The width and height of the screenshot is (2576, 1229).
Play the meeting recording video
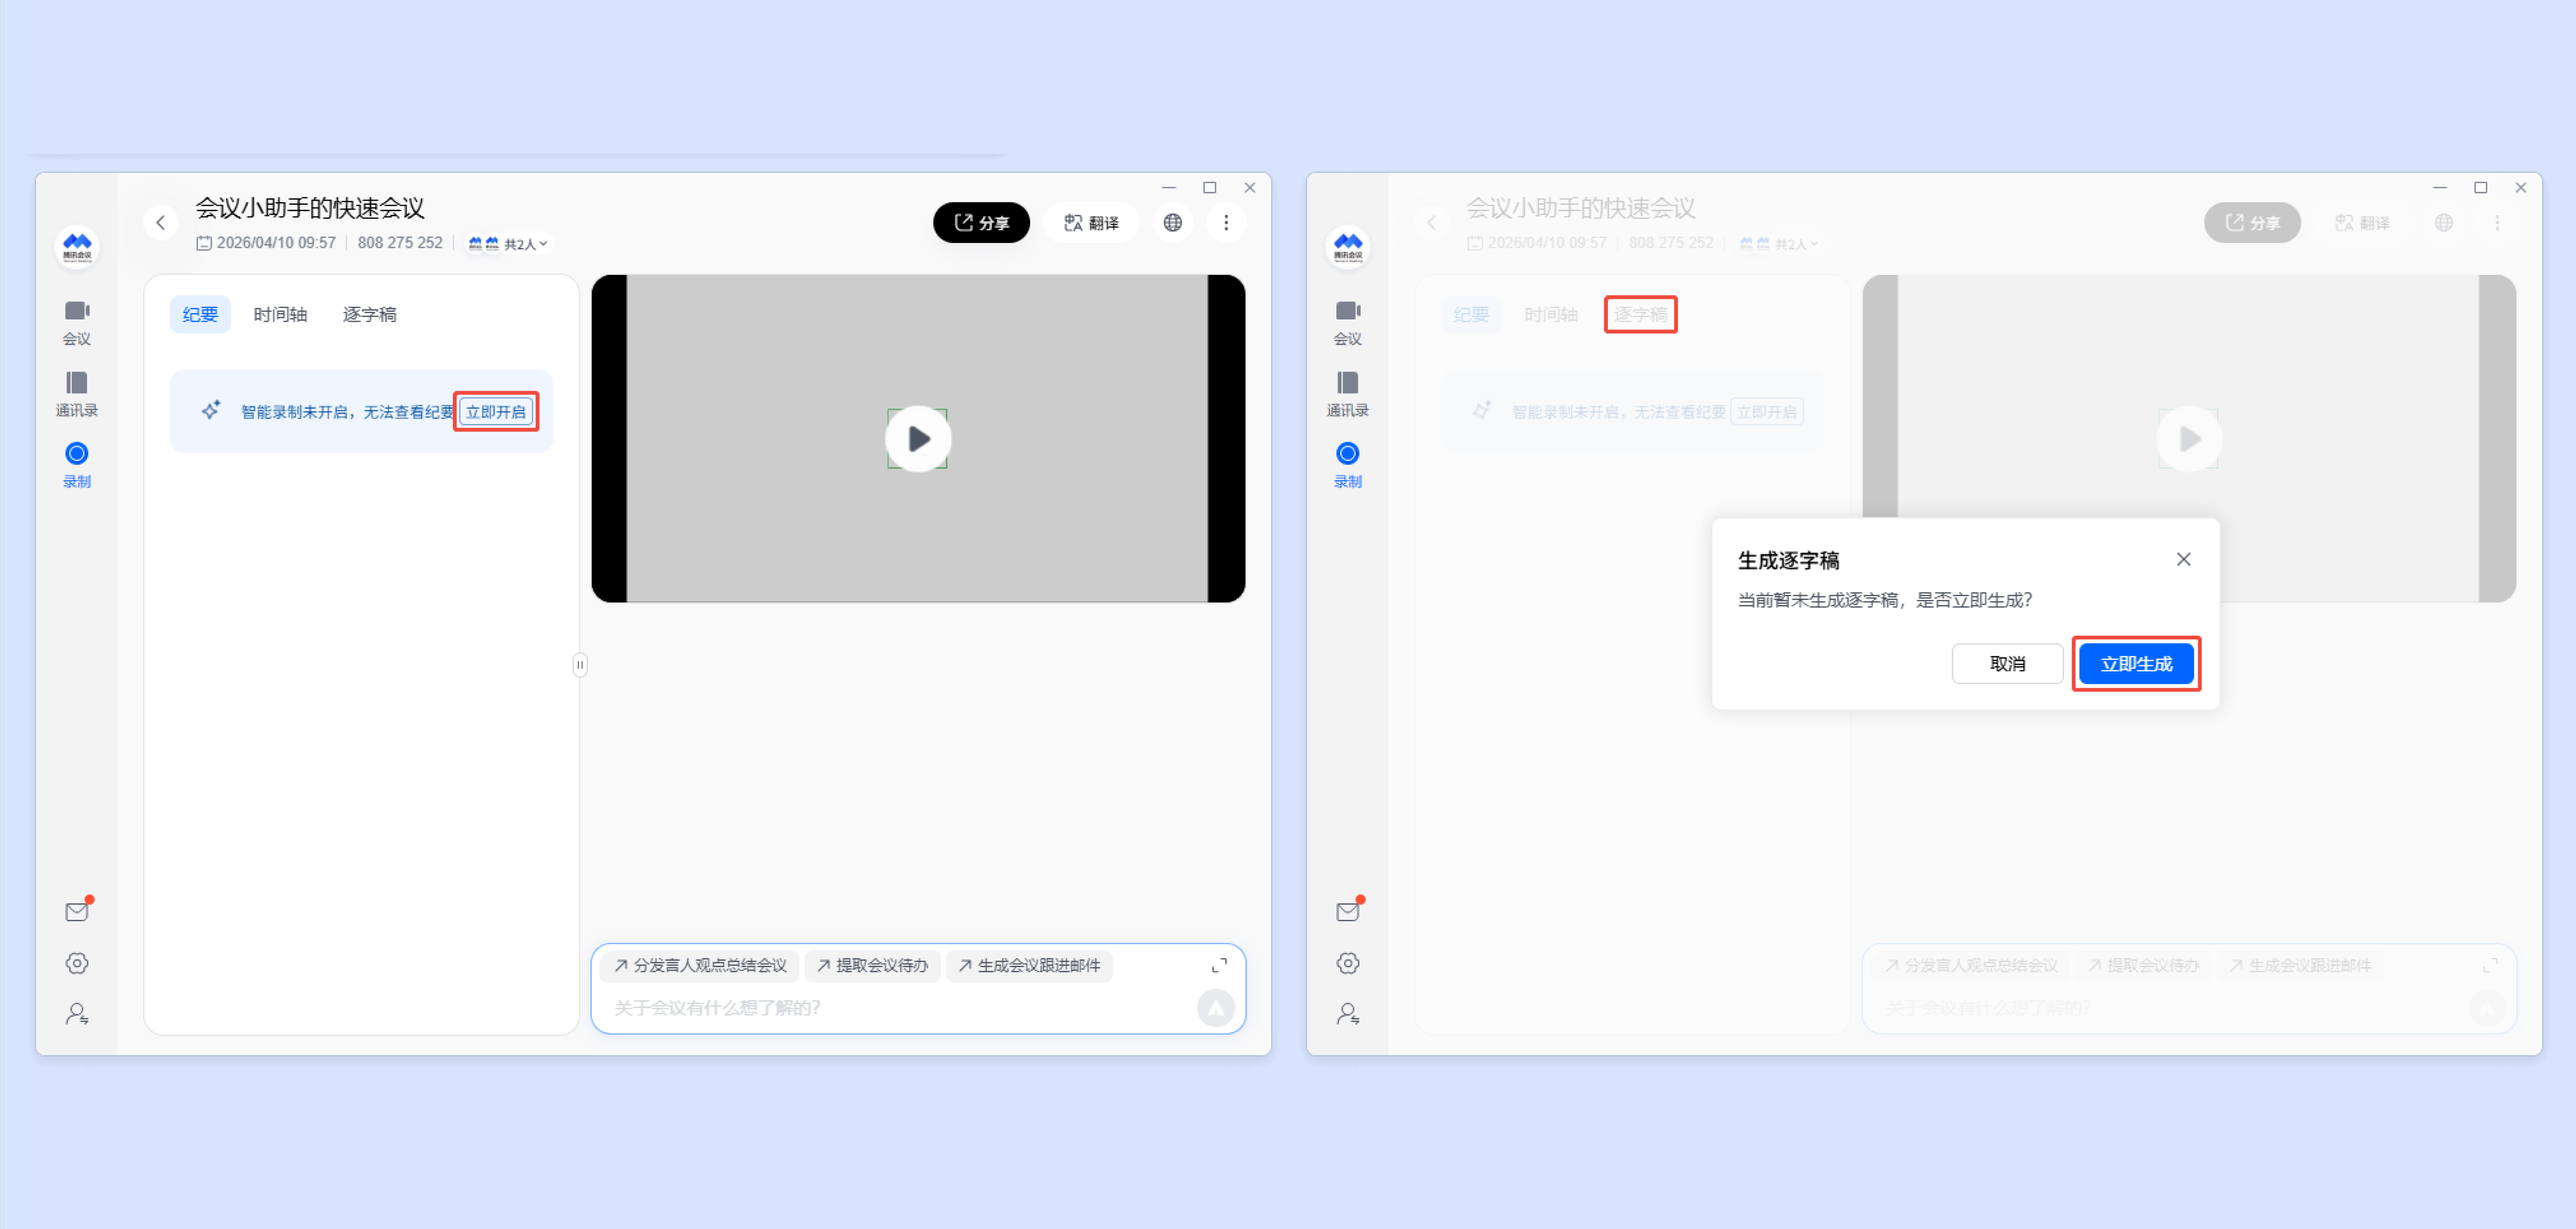pyautogui.click(x=917, y=439)
